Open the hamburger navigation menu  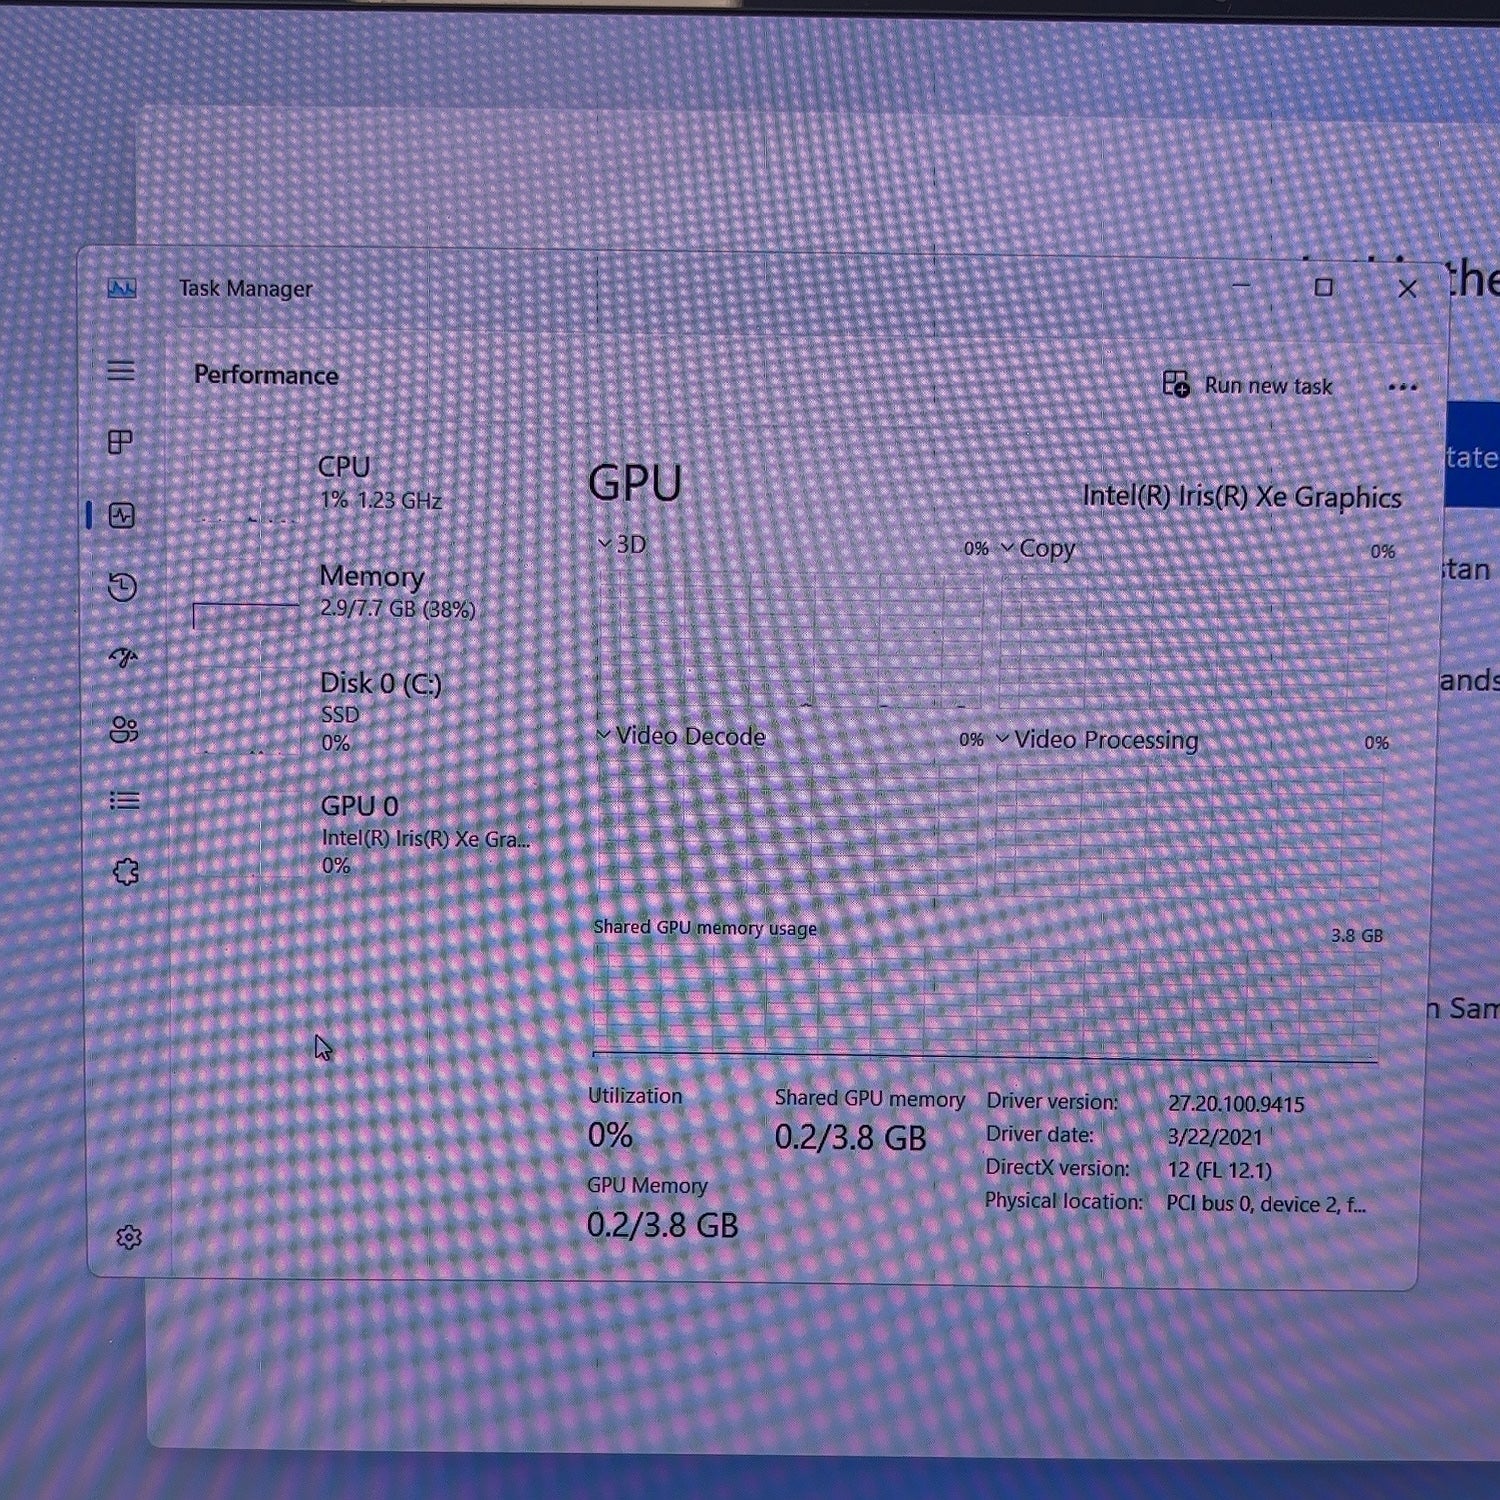(121, 371)
